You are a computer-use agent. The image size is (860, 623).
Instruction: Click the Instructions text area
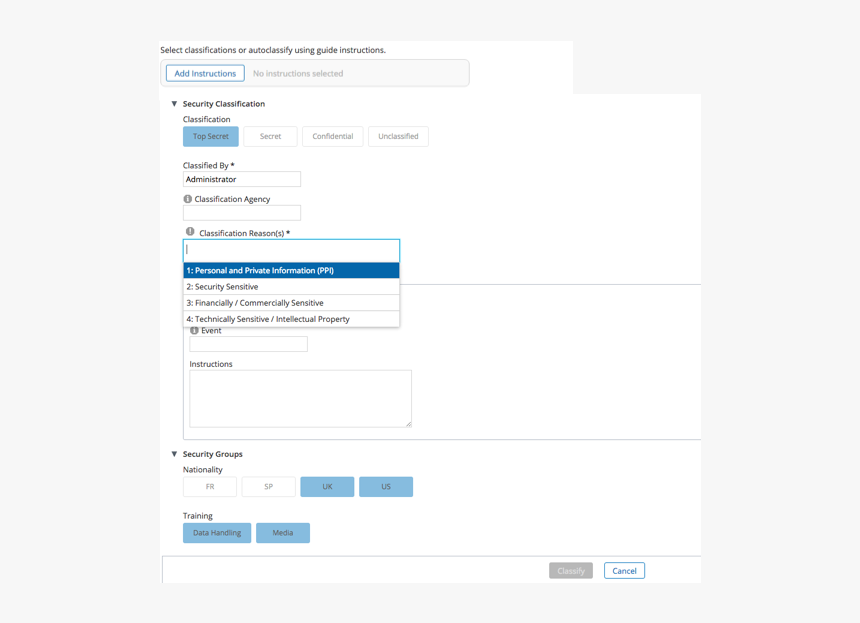coord(301,399)
